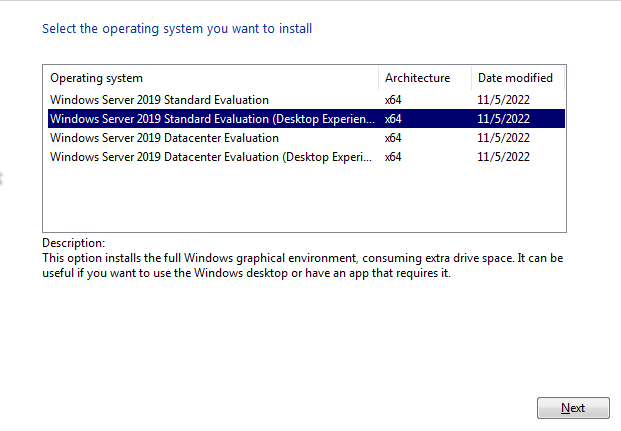Click x64 cell in the highlighted row
The image size is (621, 431).
[x=393, y=119]
